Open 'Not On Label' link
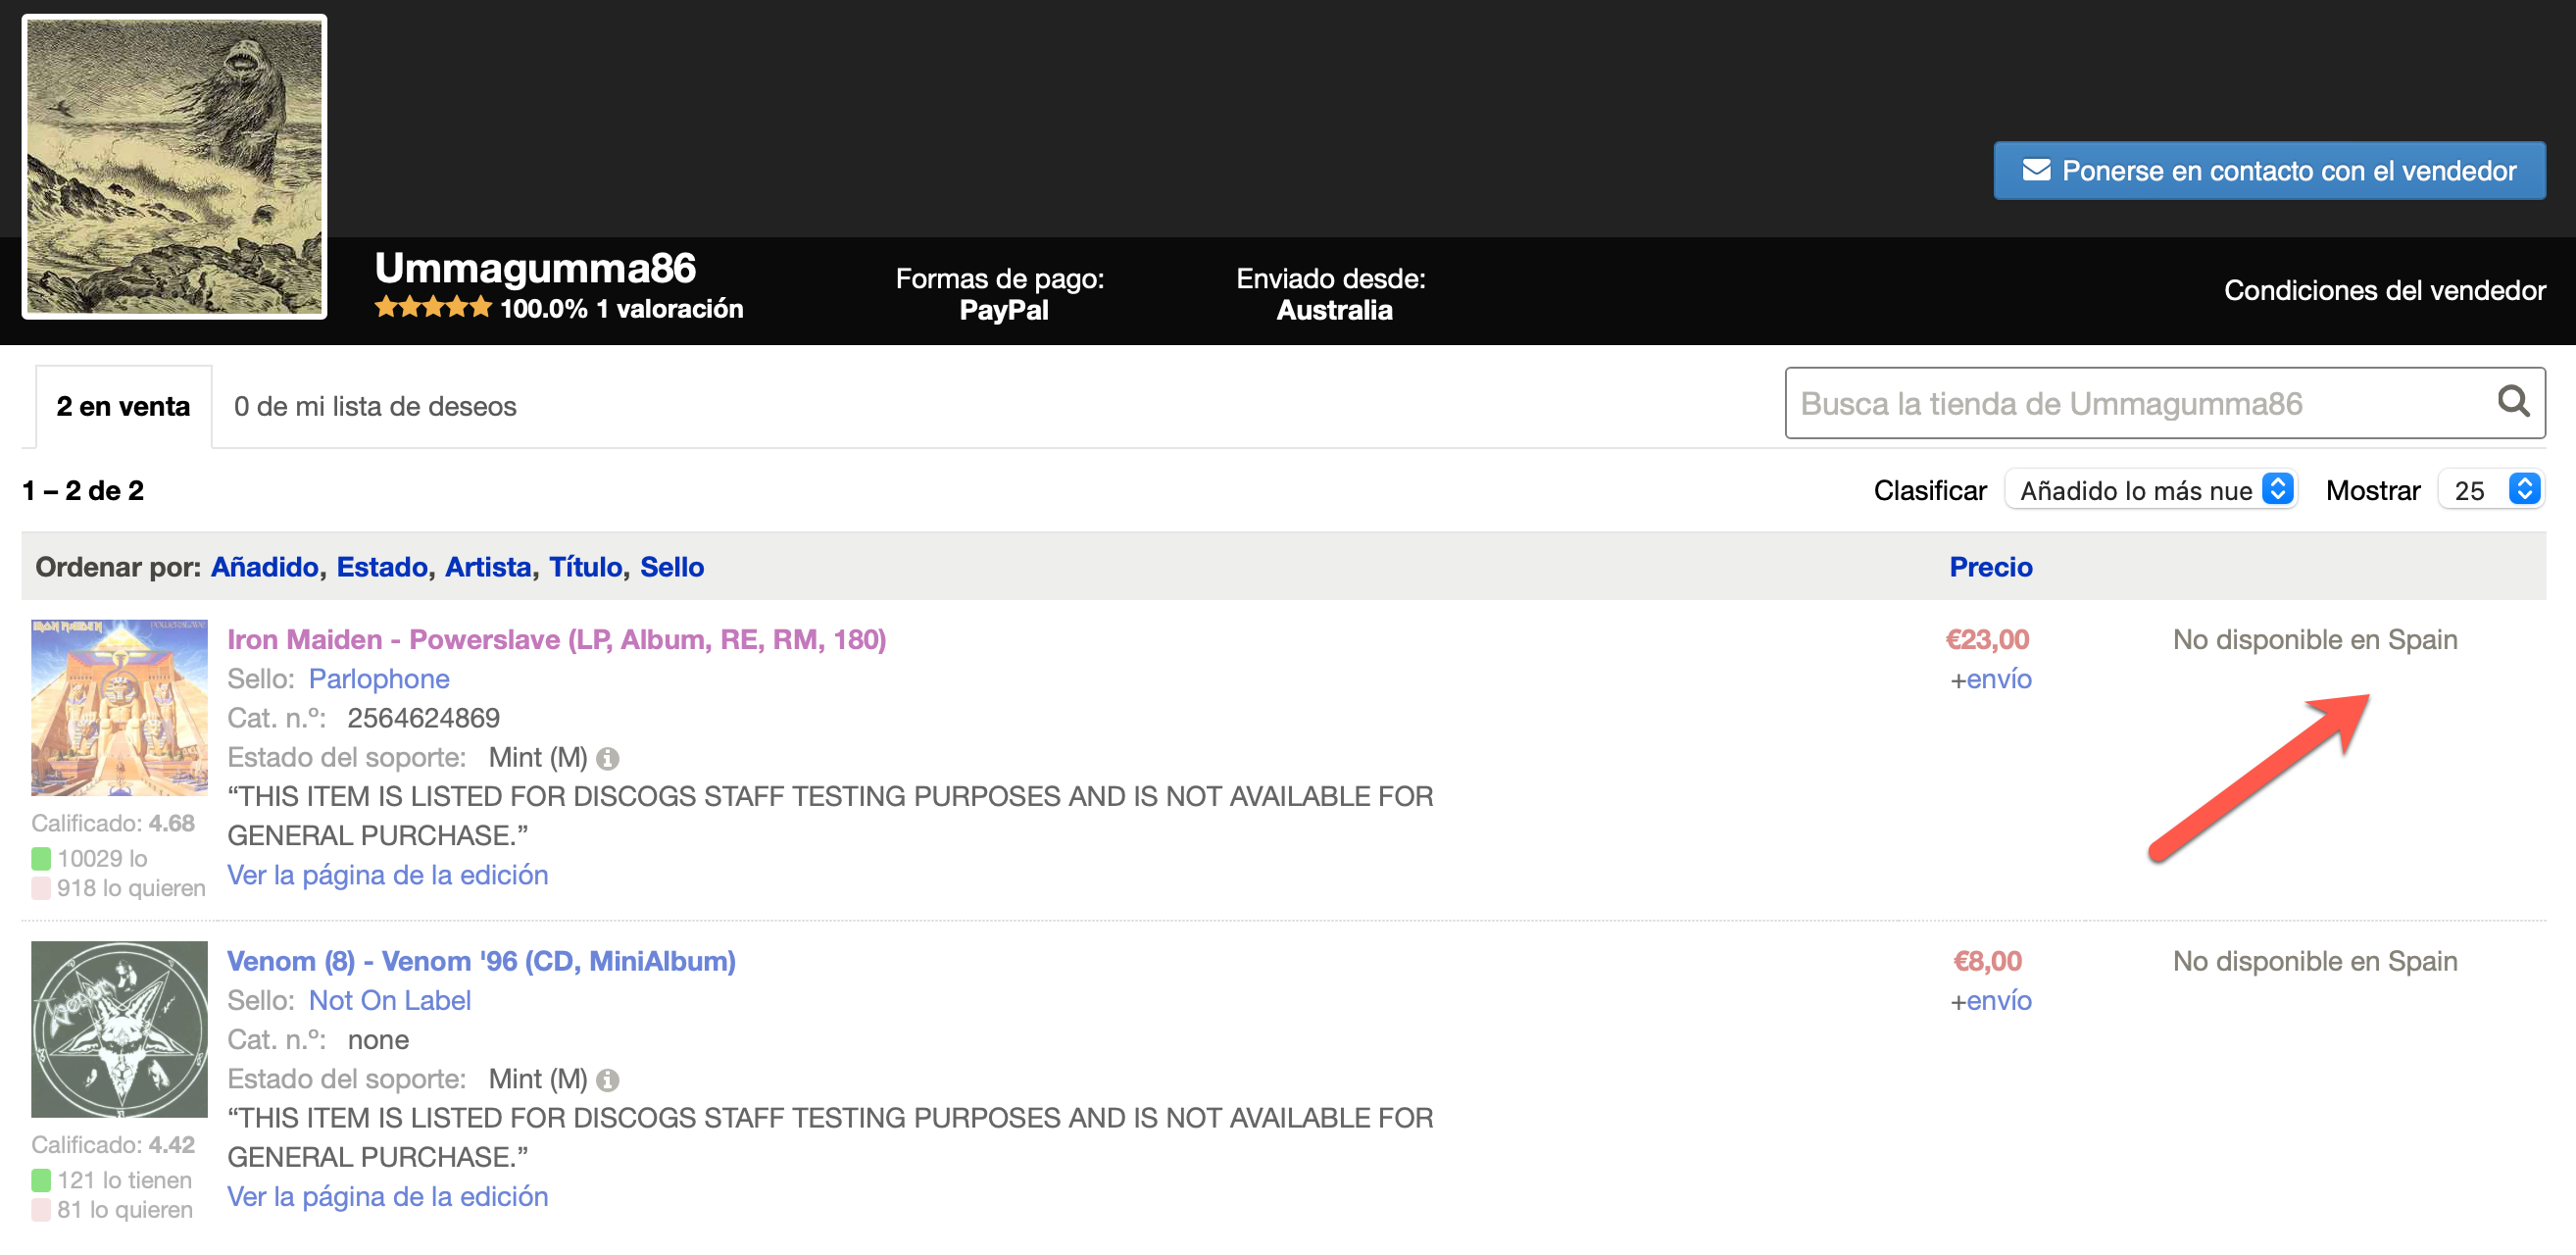Screen dimensions: 2576x1255 tap(390, 1001)
